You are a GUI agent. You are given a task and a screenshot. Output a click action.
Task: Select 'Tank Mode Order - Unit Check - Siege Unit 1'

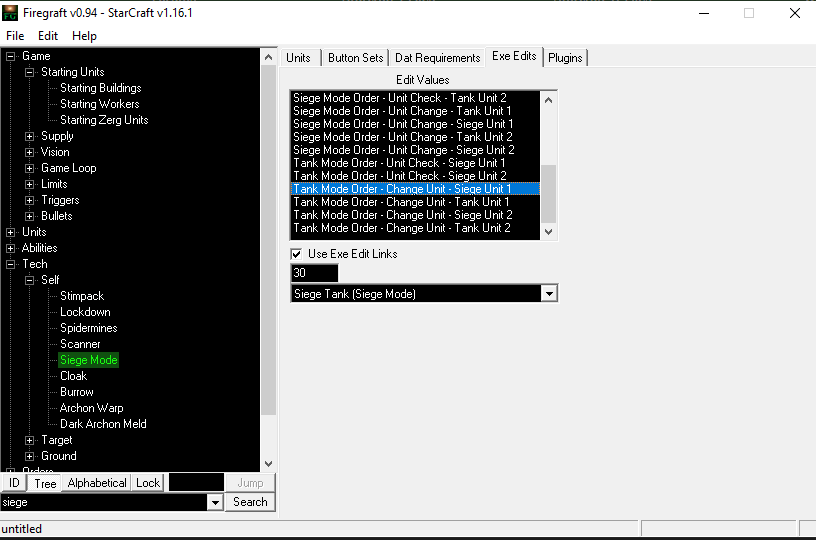pyautogui.click(x=415, y=163)
